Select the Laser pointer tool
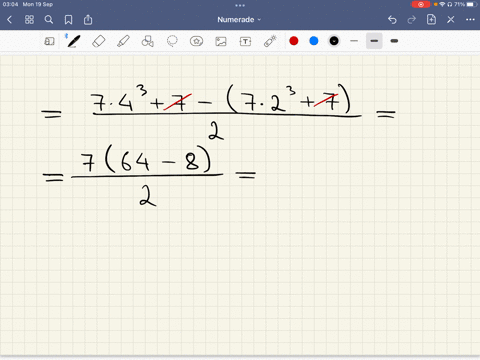 (270, 41)
